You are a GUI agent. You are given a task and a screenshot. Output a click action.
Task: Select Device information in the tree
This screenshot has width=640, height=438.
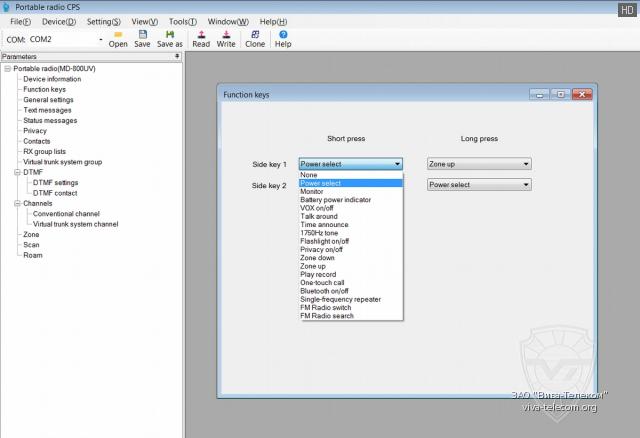pos(52,79)
